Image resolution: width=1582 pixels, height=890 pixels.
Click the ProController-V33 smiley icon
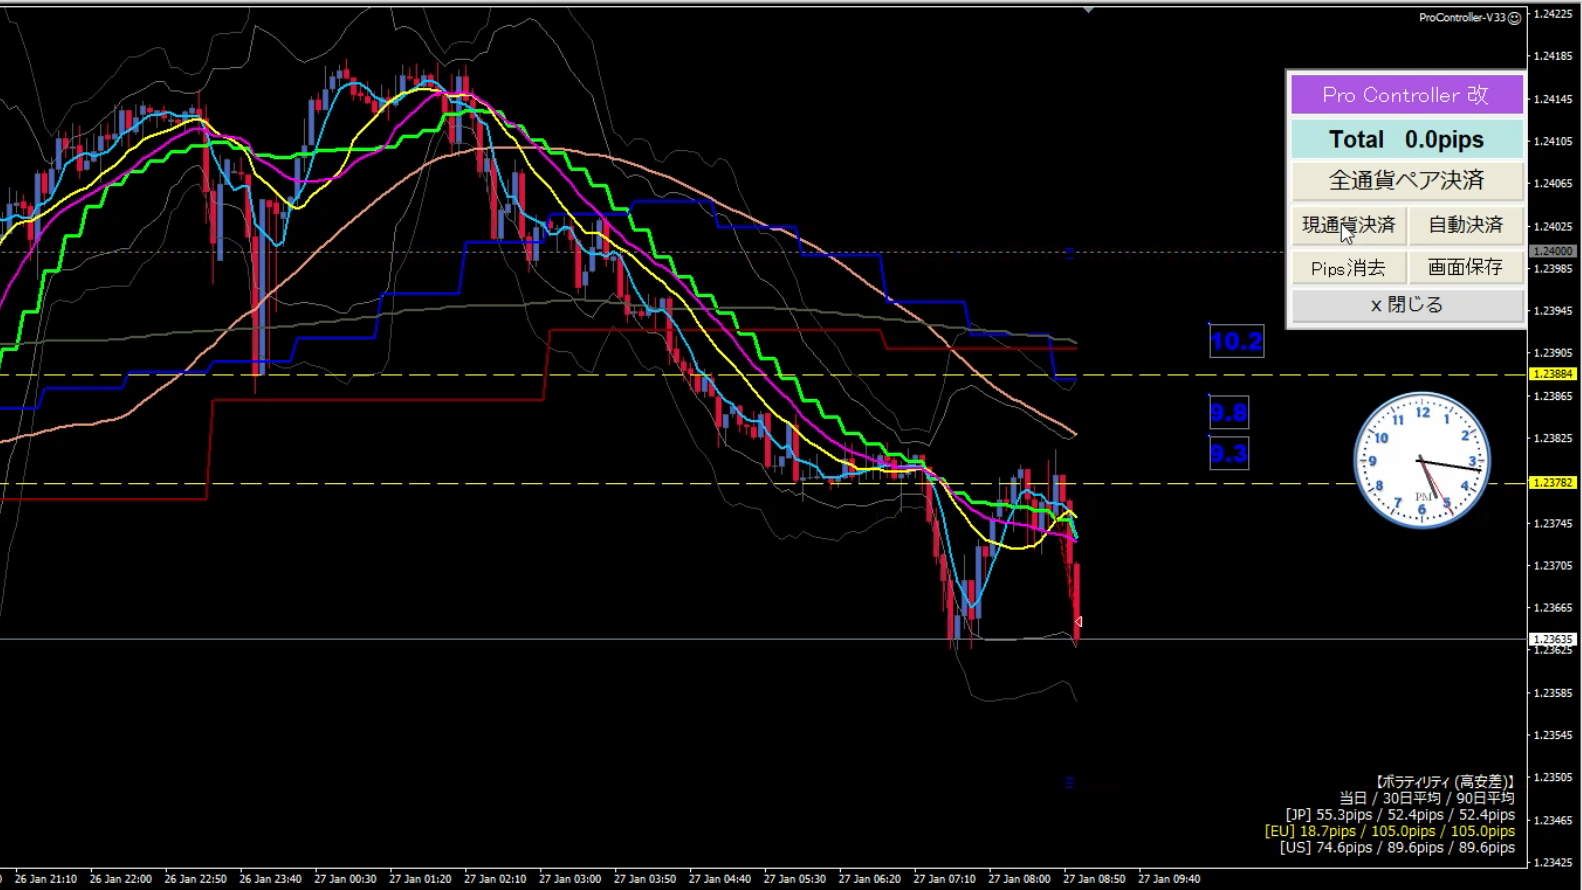[1514, 18]
